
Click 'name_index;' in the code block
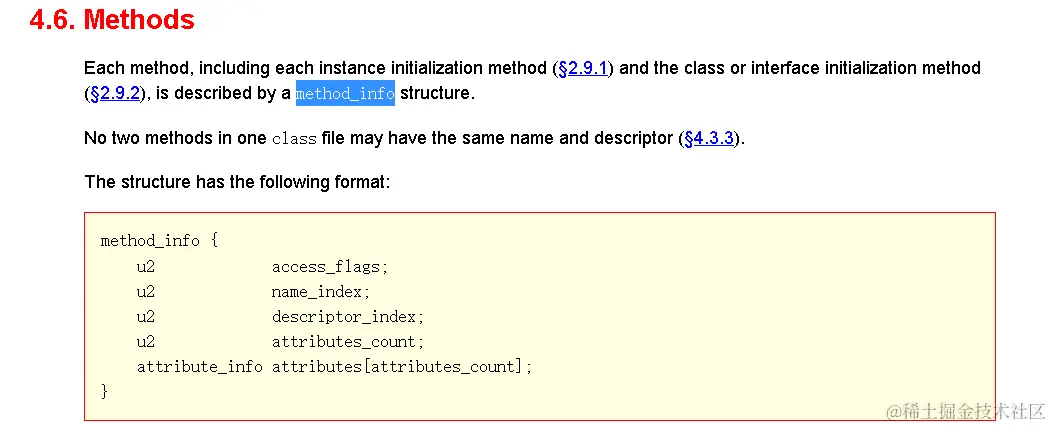pos(321,292)
